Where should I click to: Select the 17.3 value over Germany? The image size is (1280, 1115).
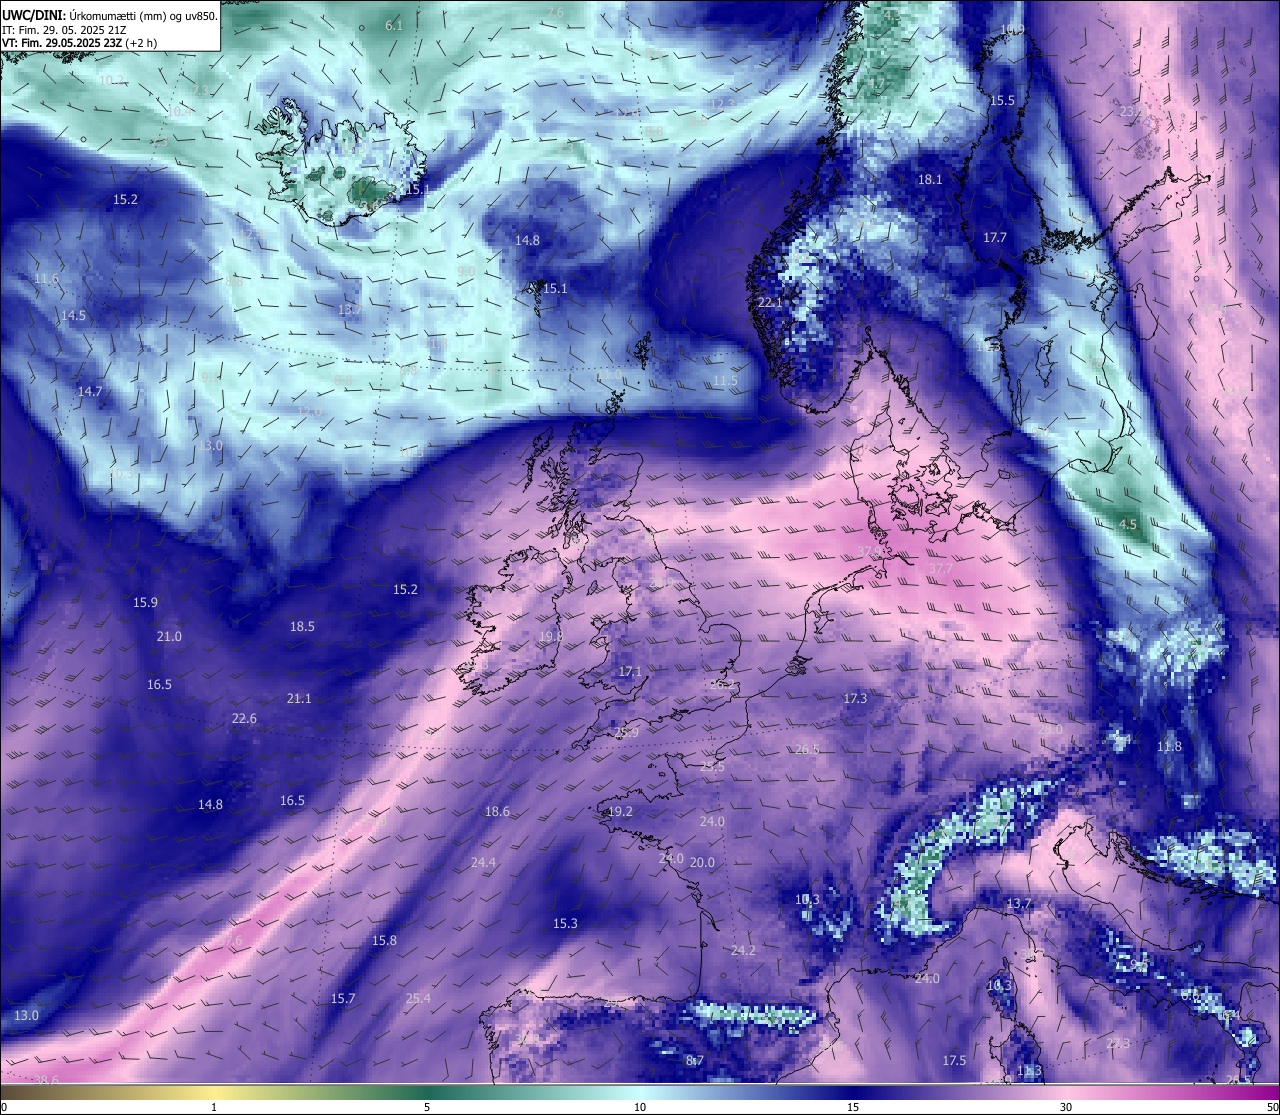pyautogui.click(x=855, y=698)
